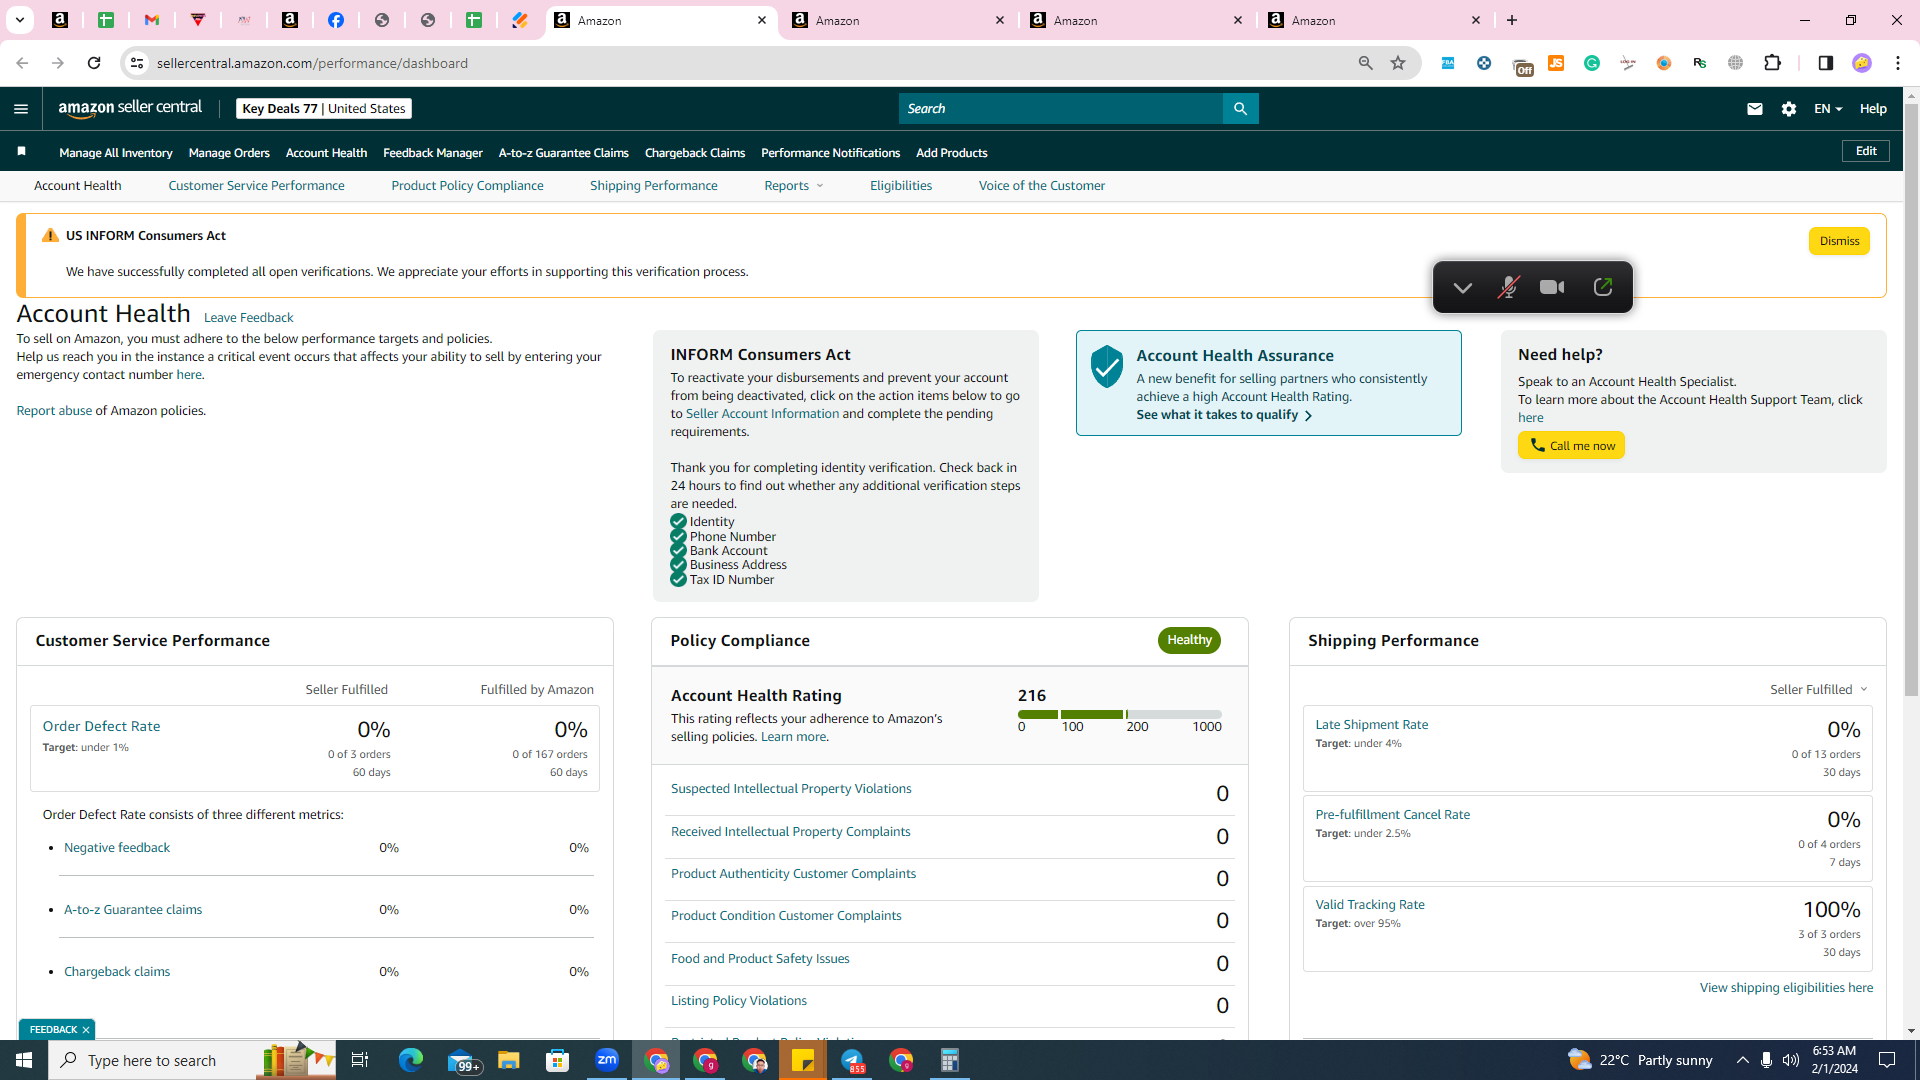Screen dimensions: 1920x1080
Task: Open a new browser tab
Action: 1512,20
